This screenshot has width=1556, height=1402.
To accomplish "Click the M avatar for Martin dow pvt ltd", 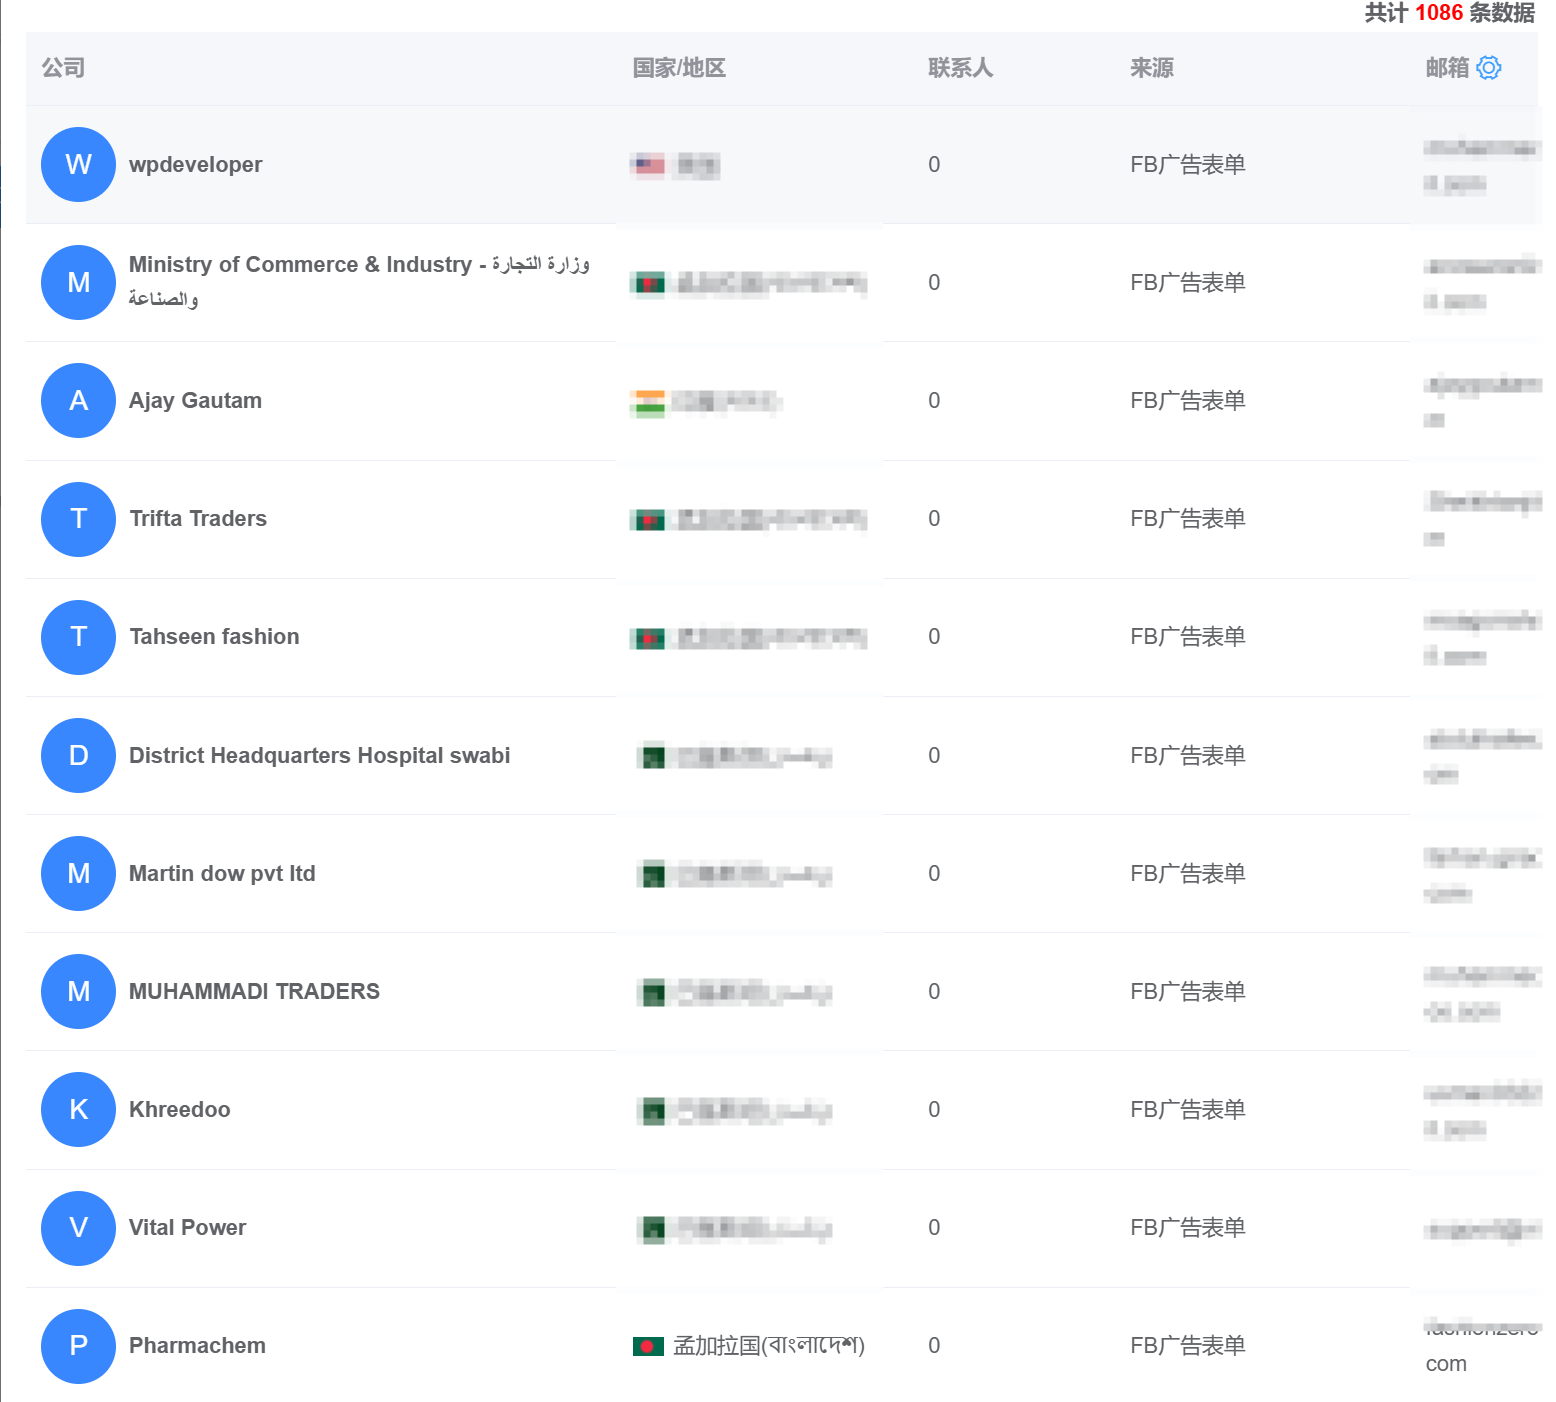I will 78,873.
